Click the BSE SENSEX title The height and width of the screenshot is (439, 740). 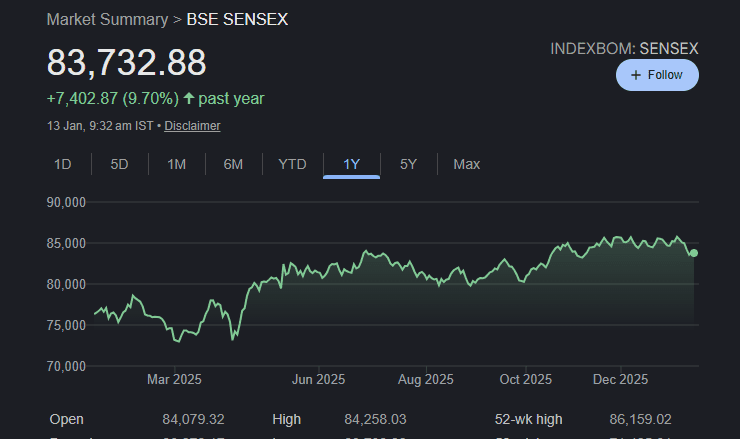(x=237, y=19)
